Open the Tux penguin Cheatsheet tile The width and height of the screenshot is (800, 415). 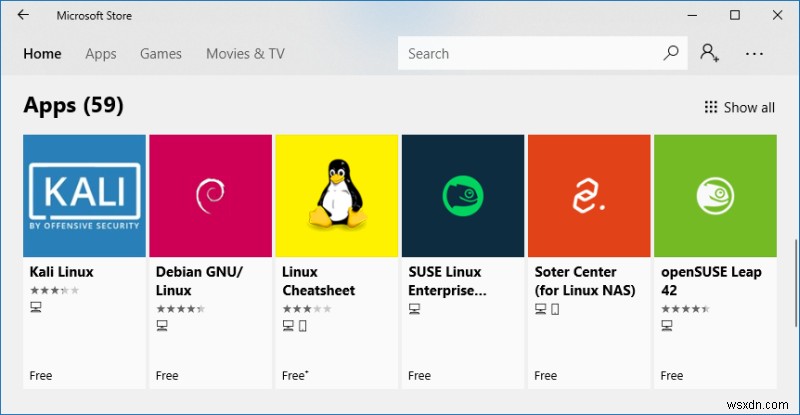point(337,196)
